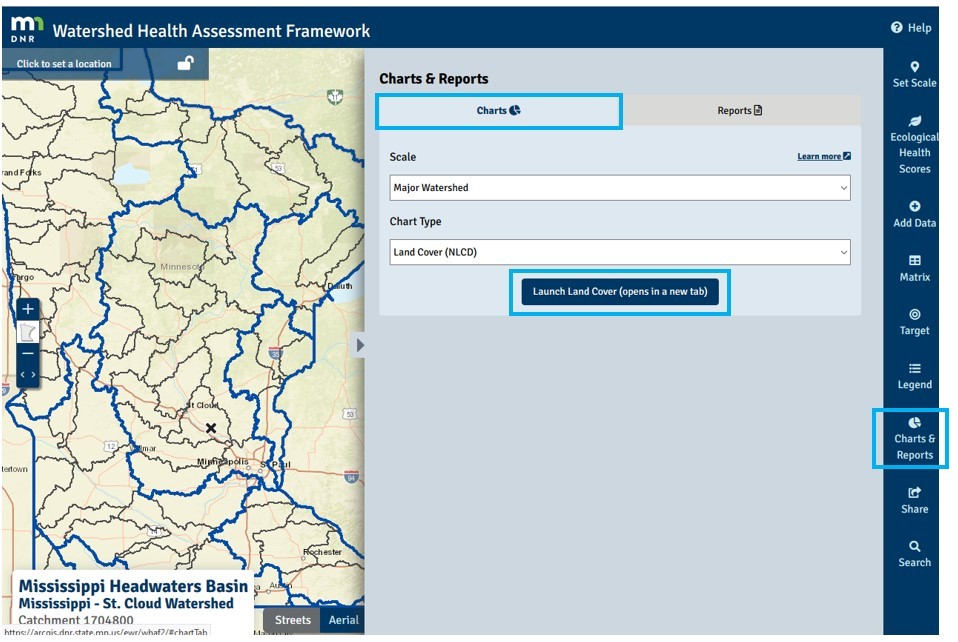Open the Target panel

tap(914, 322)
